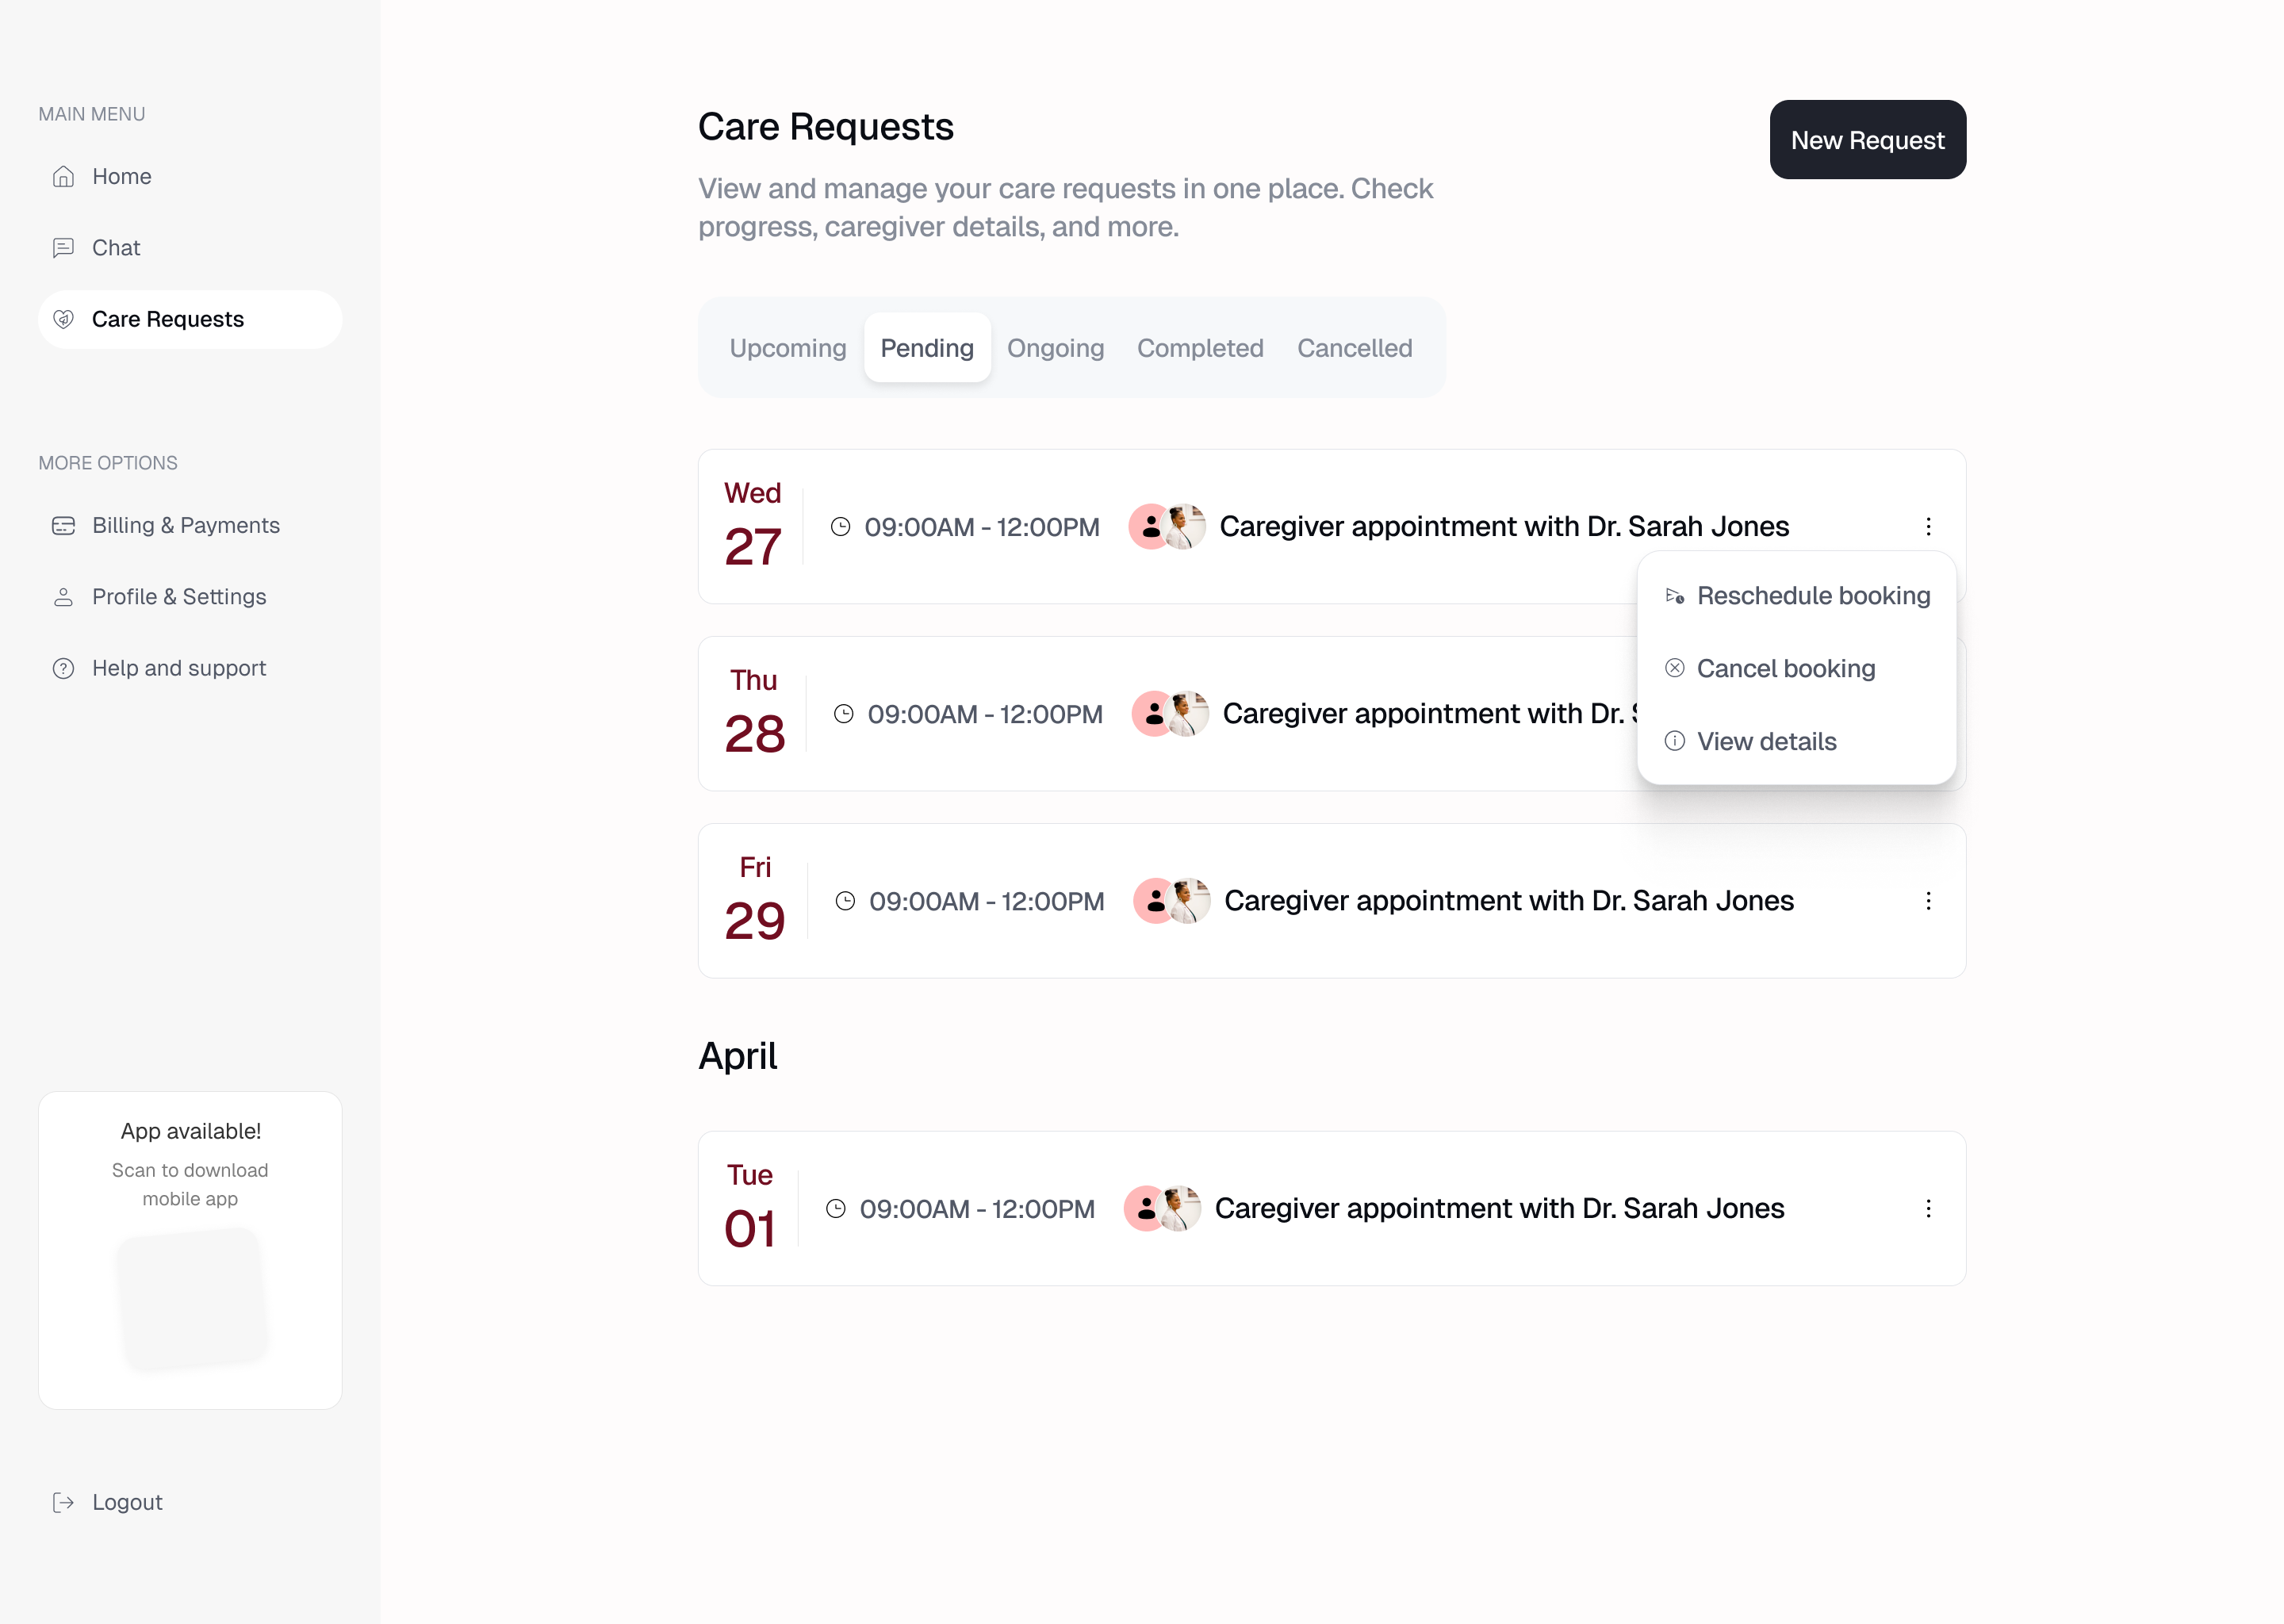Open the options menu on the Wed 27 appointment
The image size is (2284, 1624).
coord(1928,526)
